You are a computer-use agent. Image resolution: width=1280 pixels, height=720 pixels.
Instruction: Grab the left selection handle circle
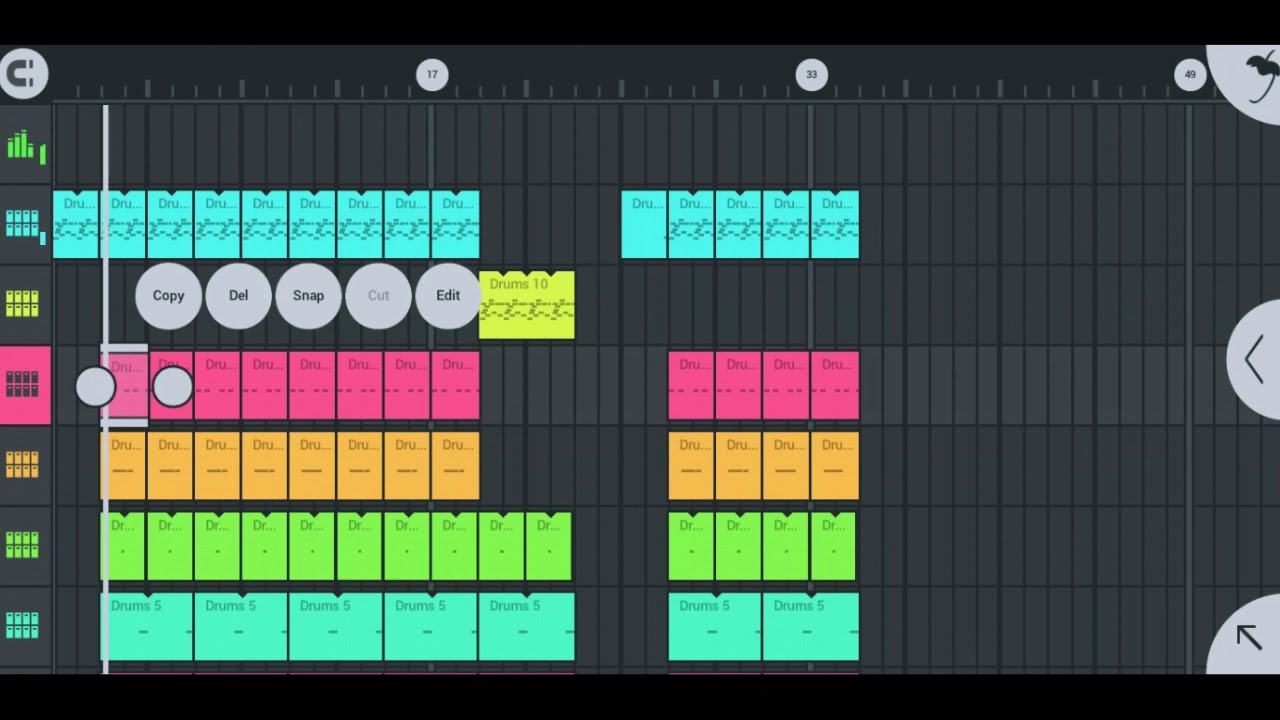pyautogui.click(x=96, y=387)
